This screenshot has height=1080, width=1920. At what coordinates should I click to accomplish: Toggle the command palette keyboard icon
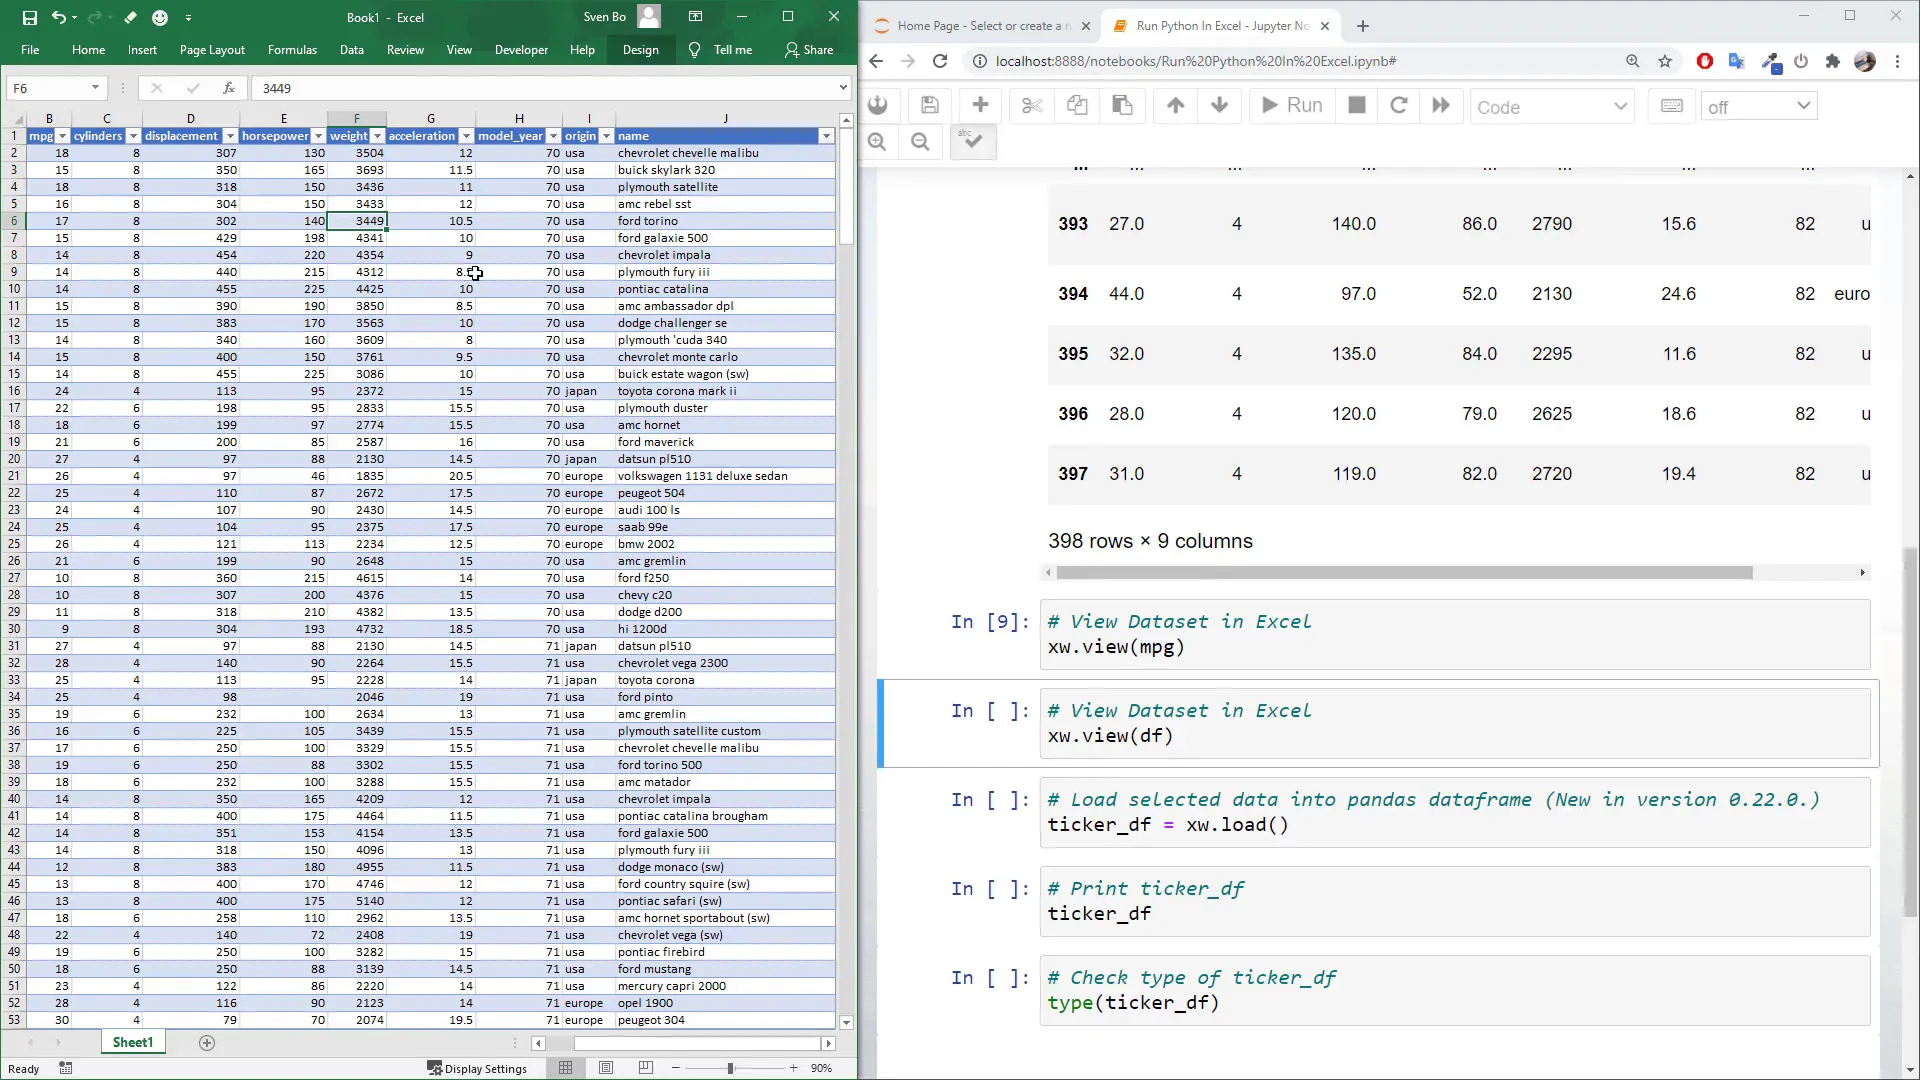click(1671, 105)
